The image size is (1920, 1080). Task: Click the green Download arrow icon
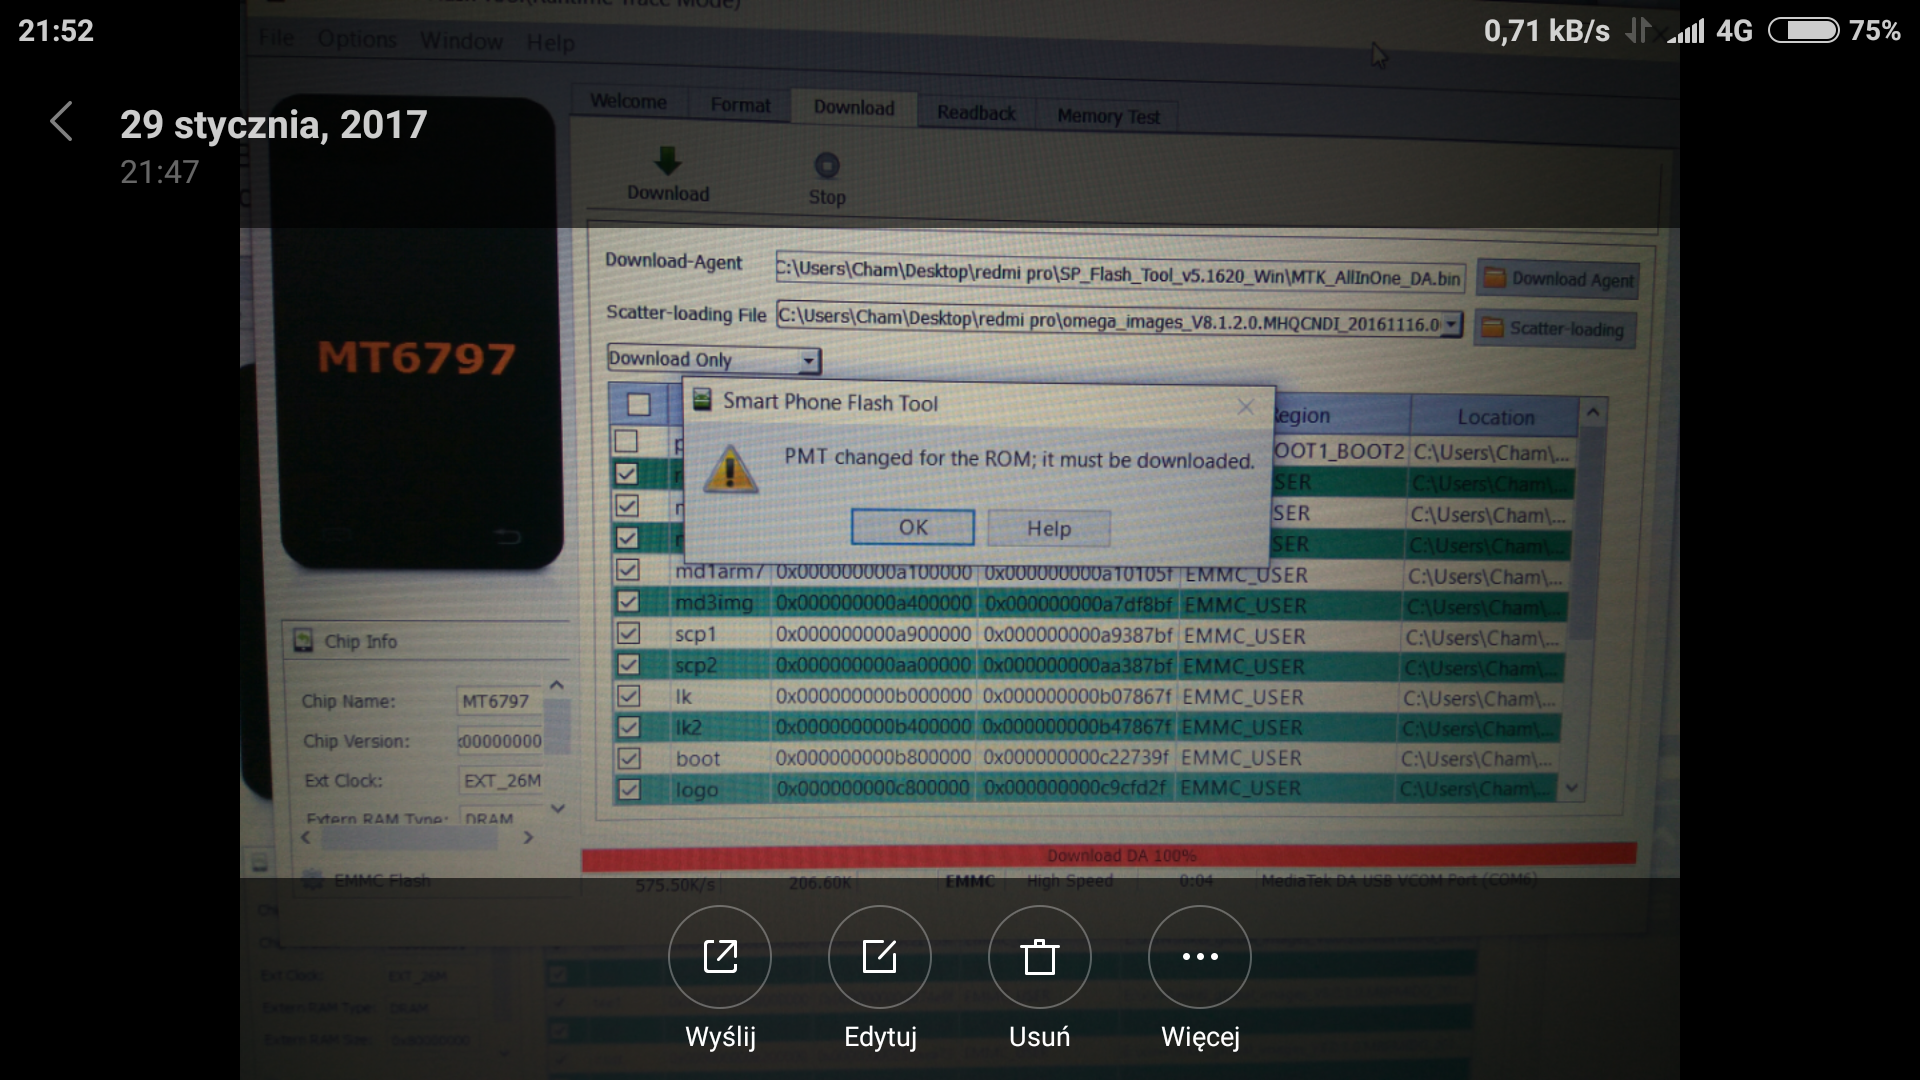click(x=667, y=162)
